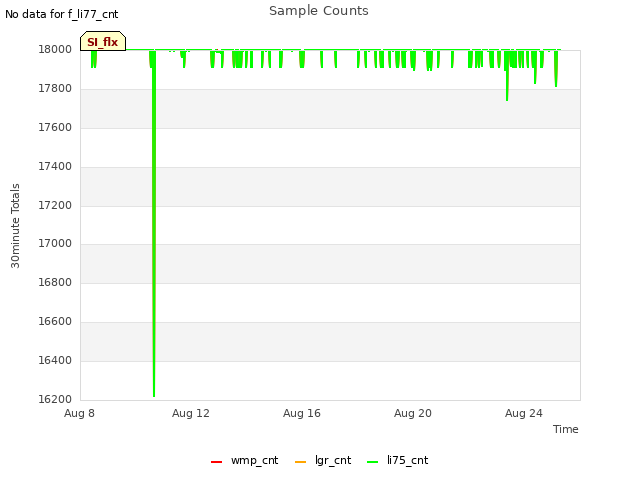
Task: Click the '30minute Totals' y-axis title
Action: coord(15,226)
